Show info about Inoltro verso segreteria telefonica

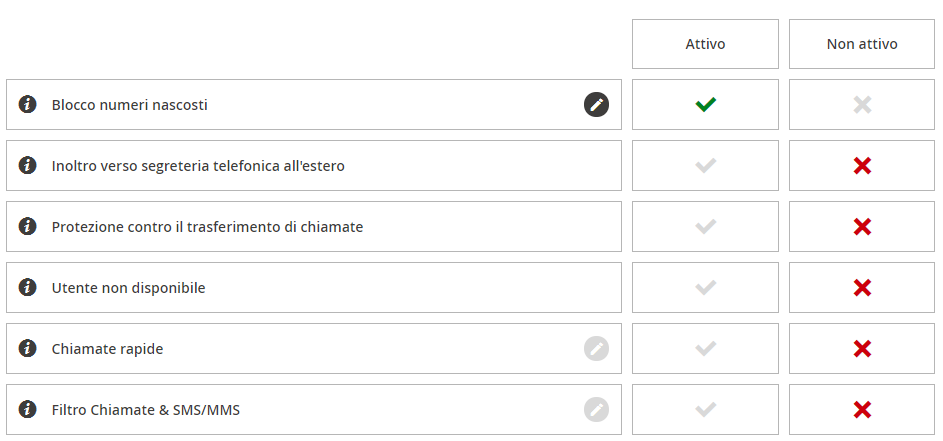27,165
